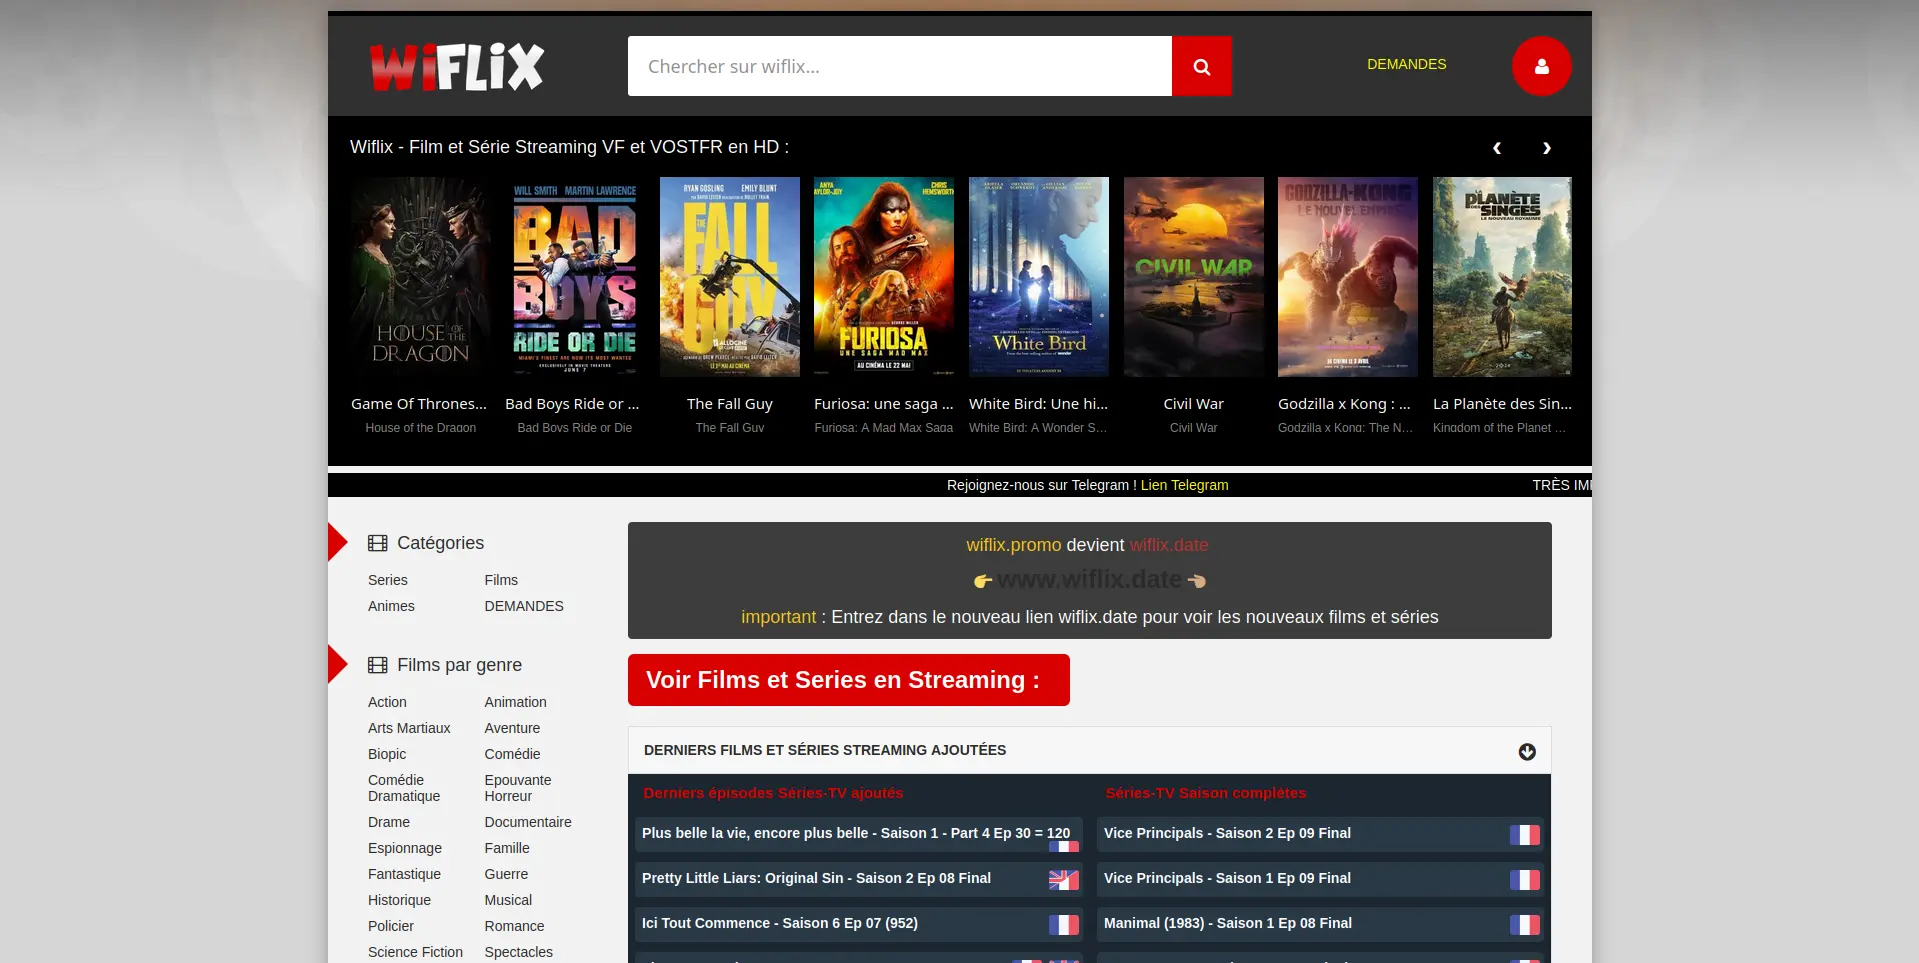
Task: Select the Guerre genre
Action: [x=506, y=874]
